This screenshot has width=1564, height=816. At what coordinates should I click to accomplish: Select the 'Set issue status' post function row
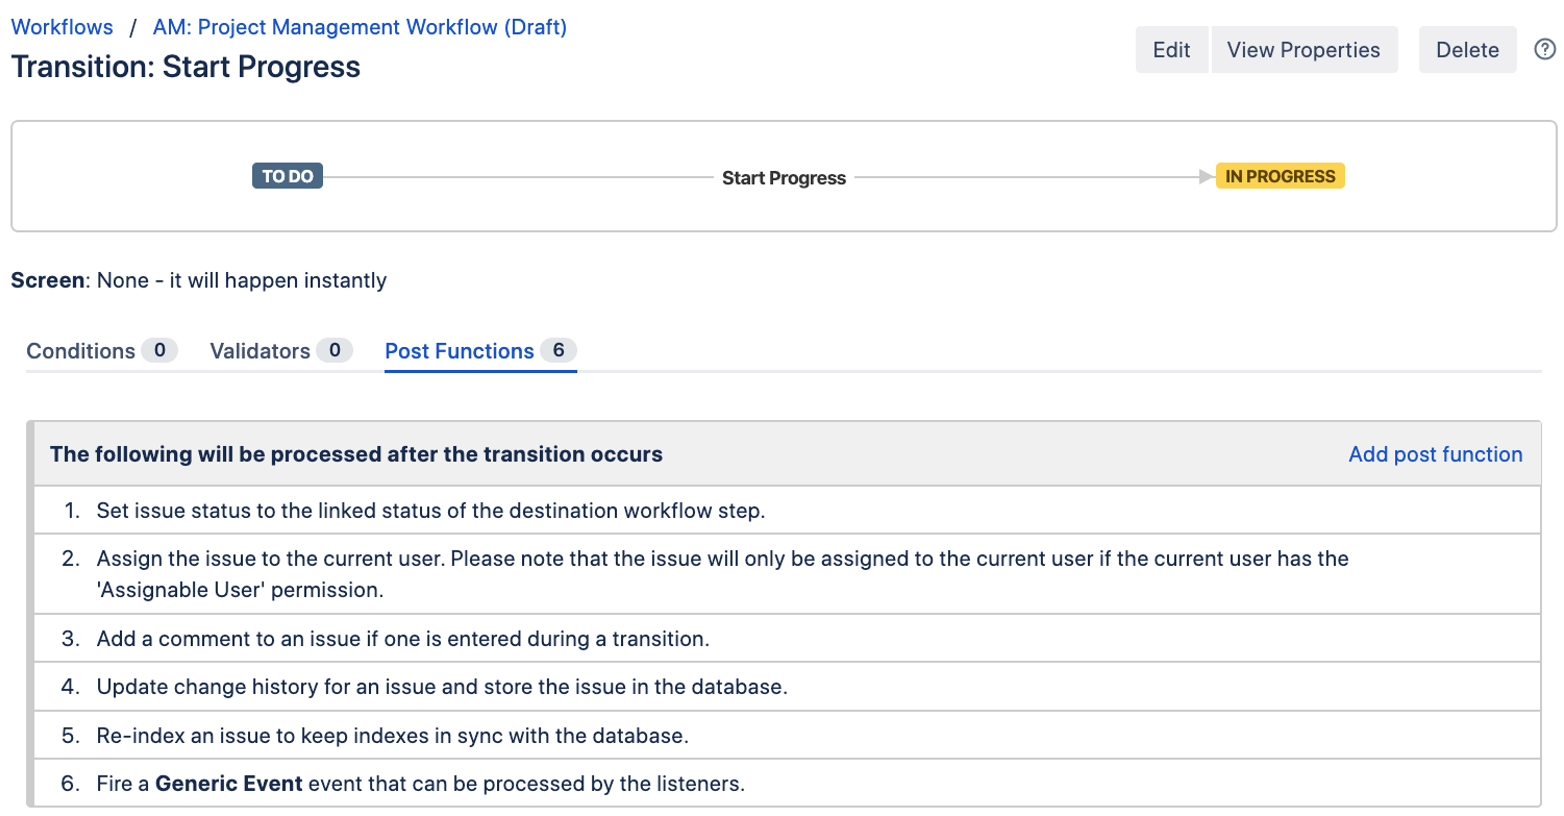pyautogui.click(x=430, y=511)
